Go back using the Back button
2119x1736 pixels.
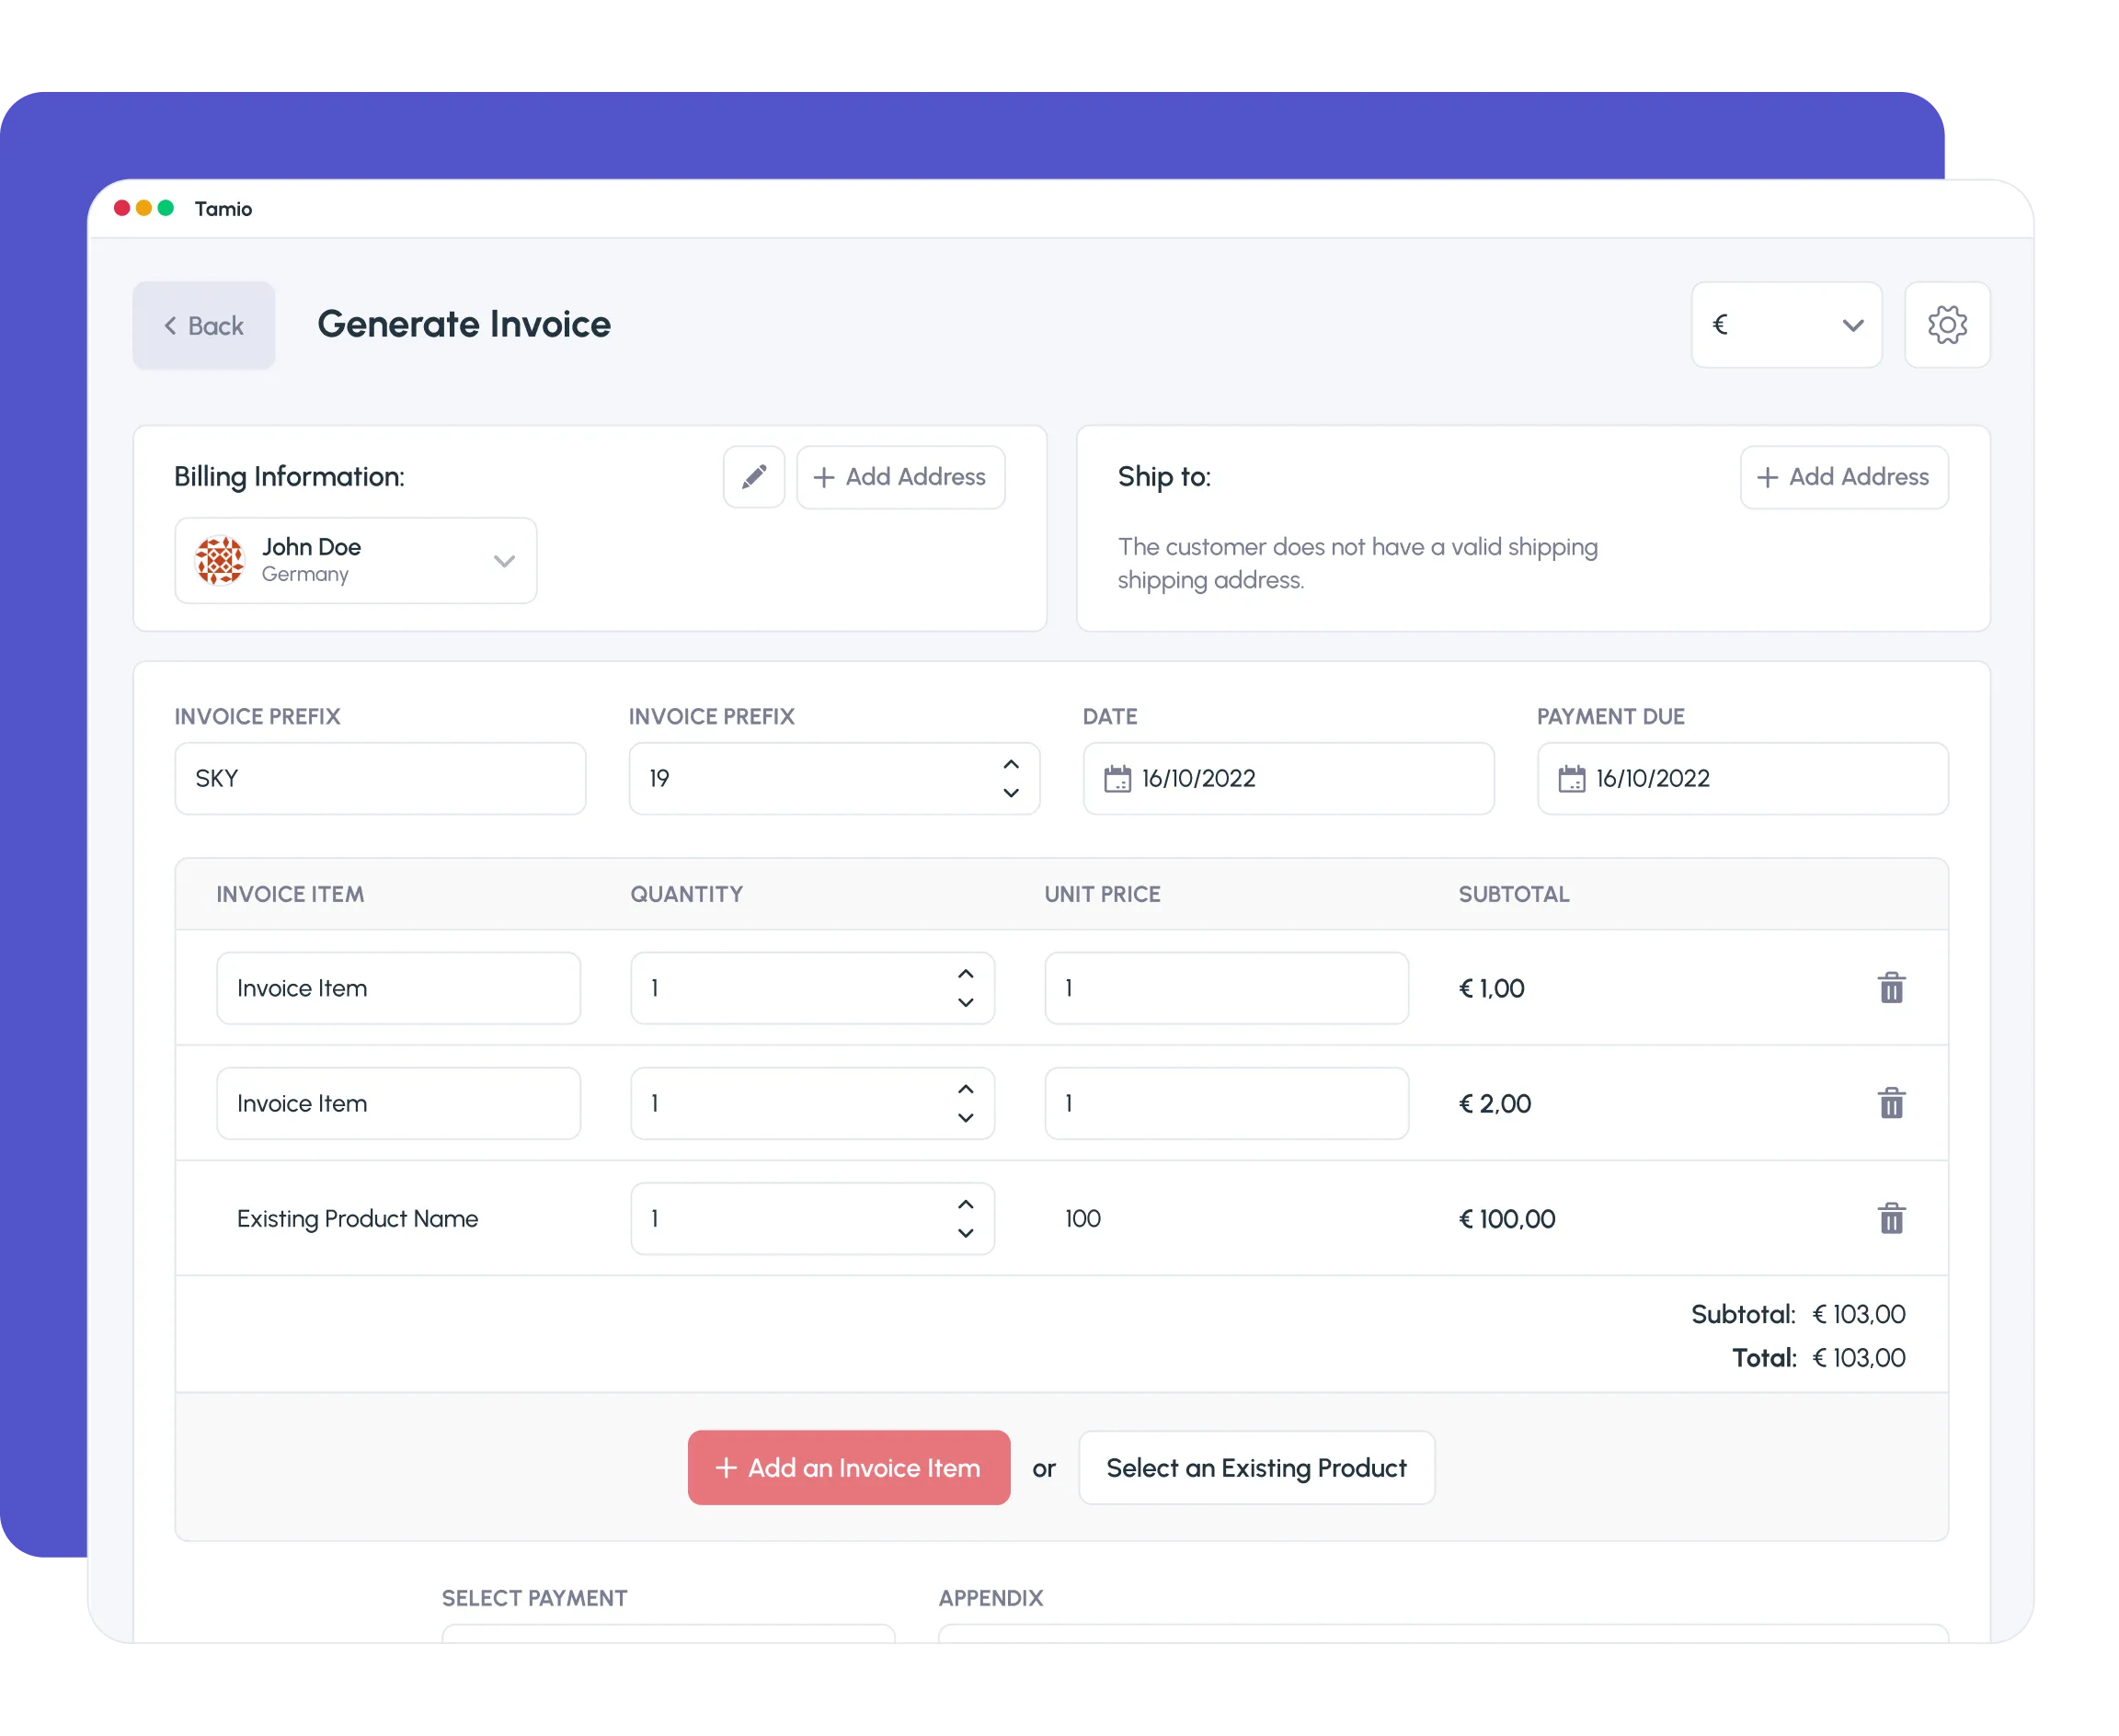[x=204, y=326]
